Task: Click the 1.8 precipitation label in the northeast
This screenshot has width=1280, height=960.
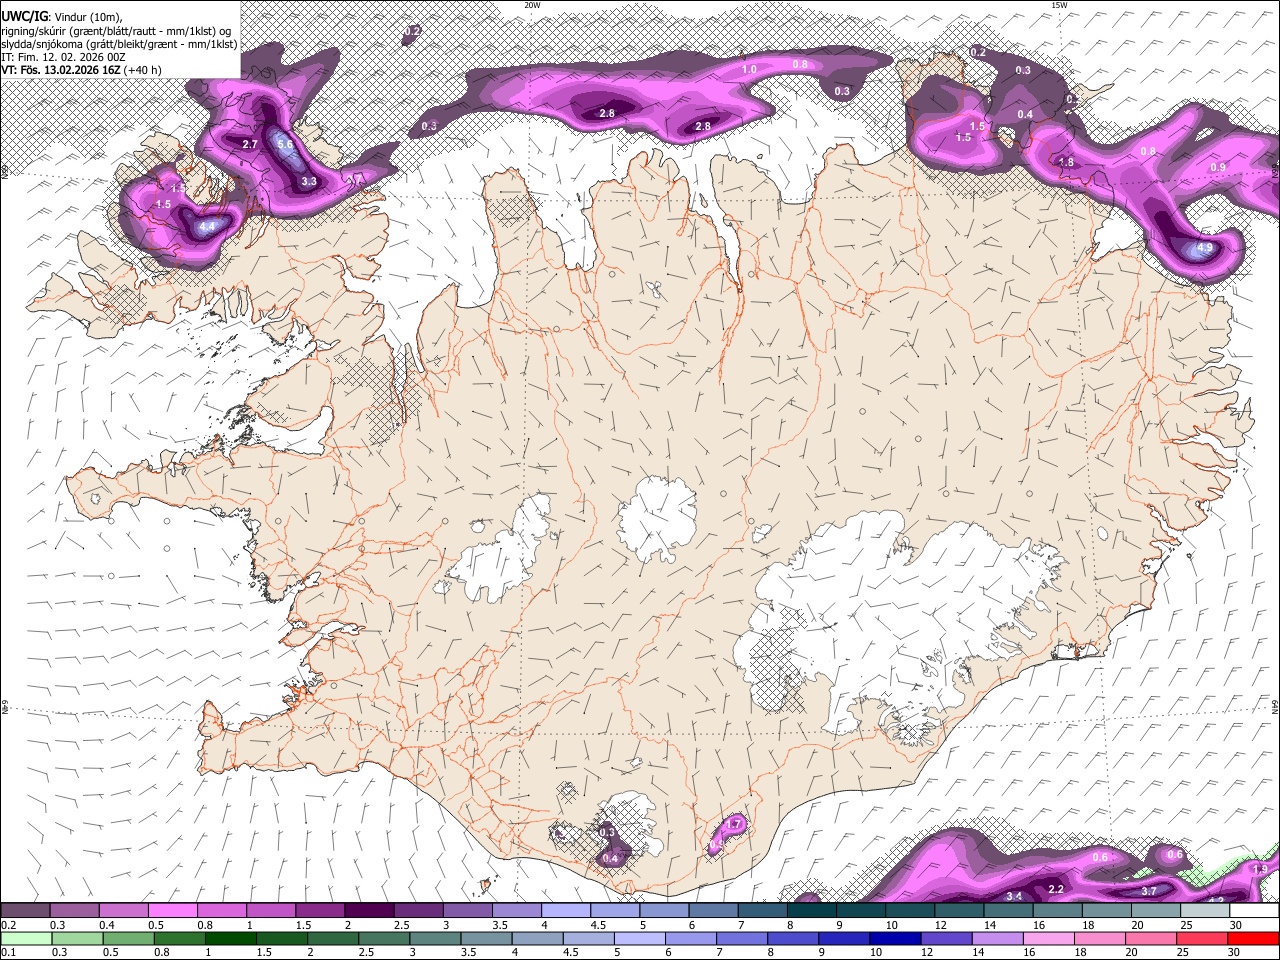Action: (x=1066, y=162)
